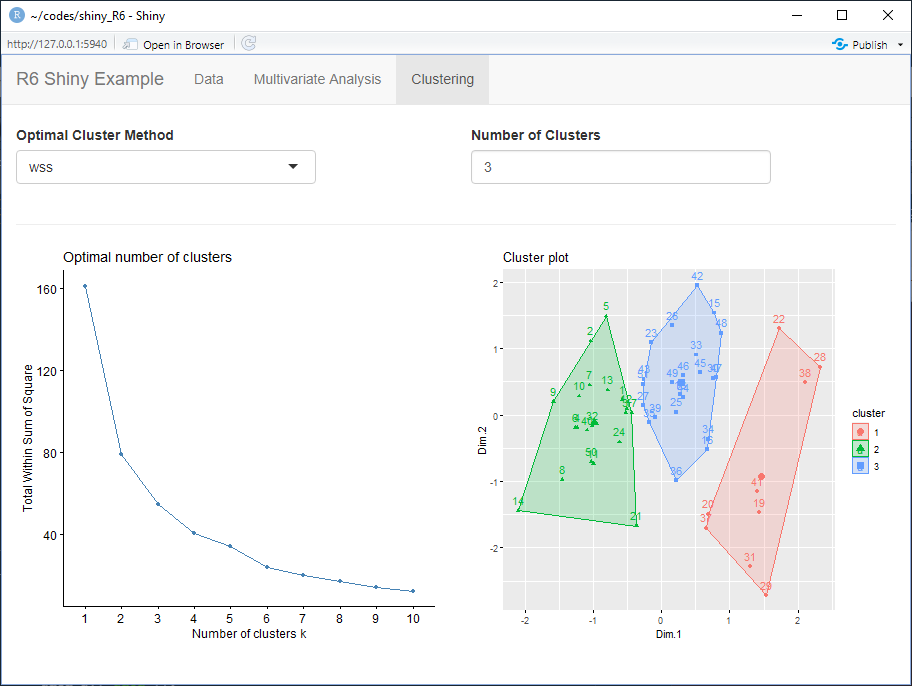Open the Optimal Cluster Method dropdown
The width and height of the screenshot is (912, 686).
coord(166,167)
